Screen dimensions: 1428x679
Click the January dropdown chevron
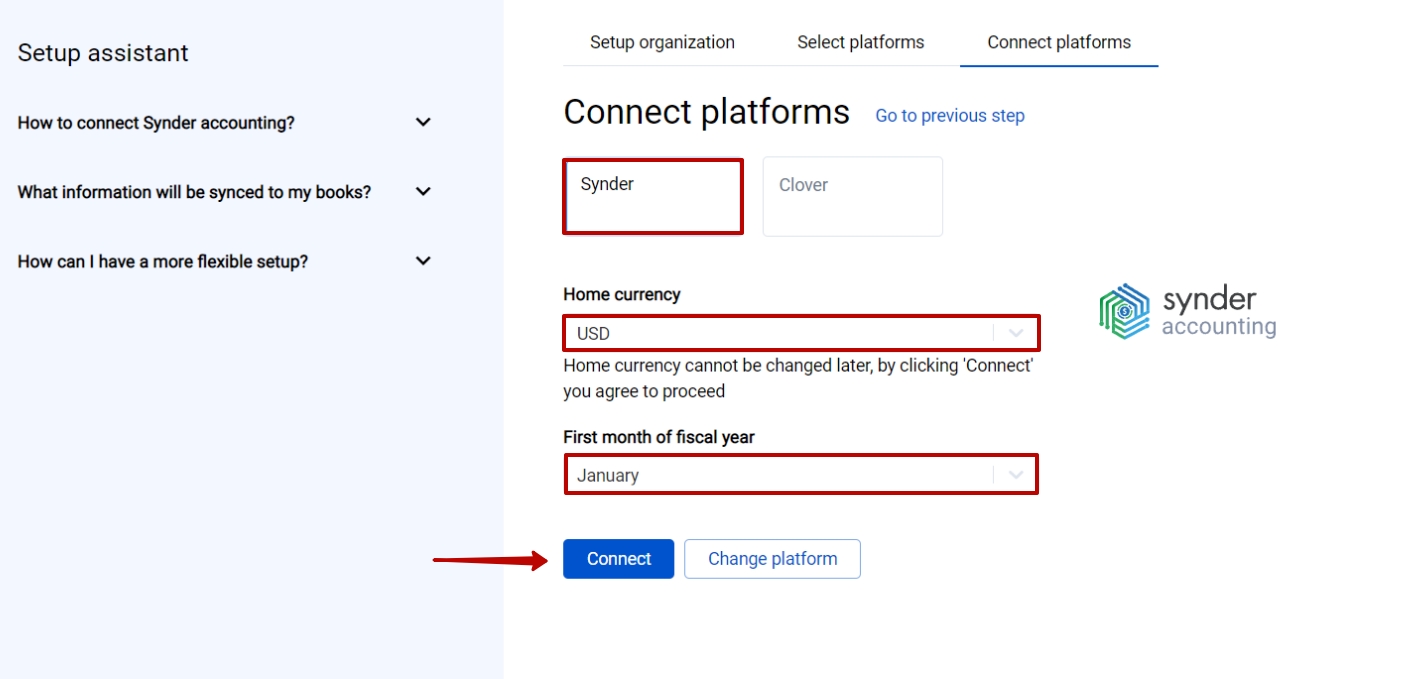pos(1016,475)
